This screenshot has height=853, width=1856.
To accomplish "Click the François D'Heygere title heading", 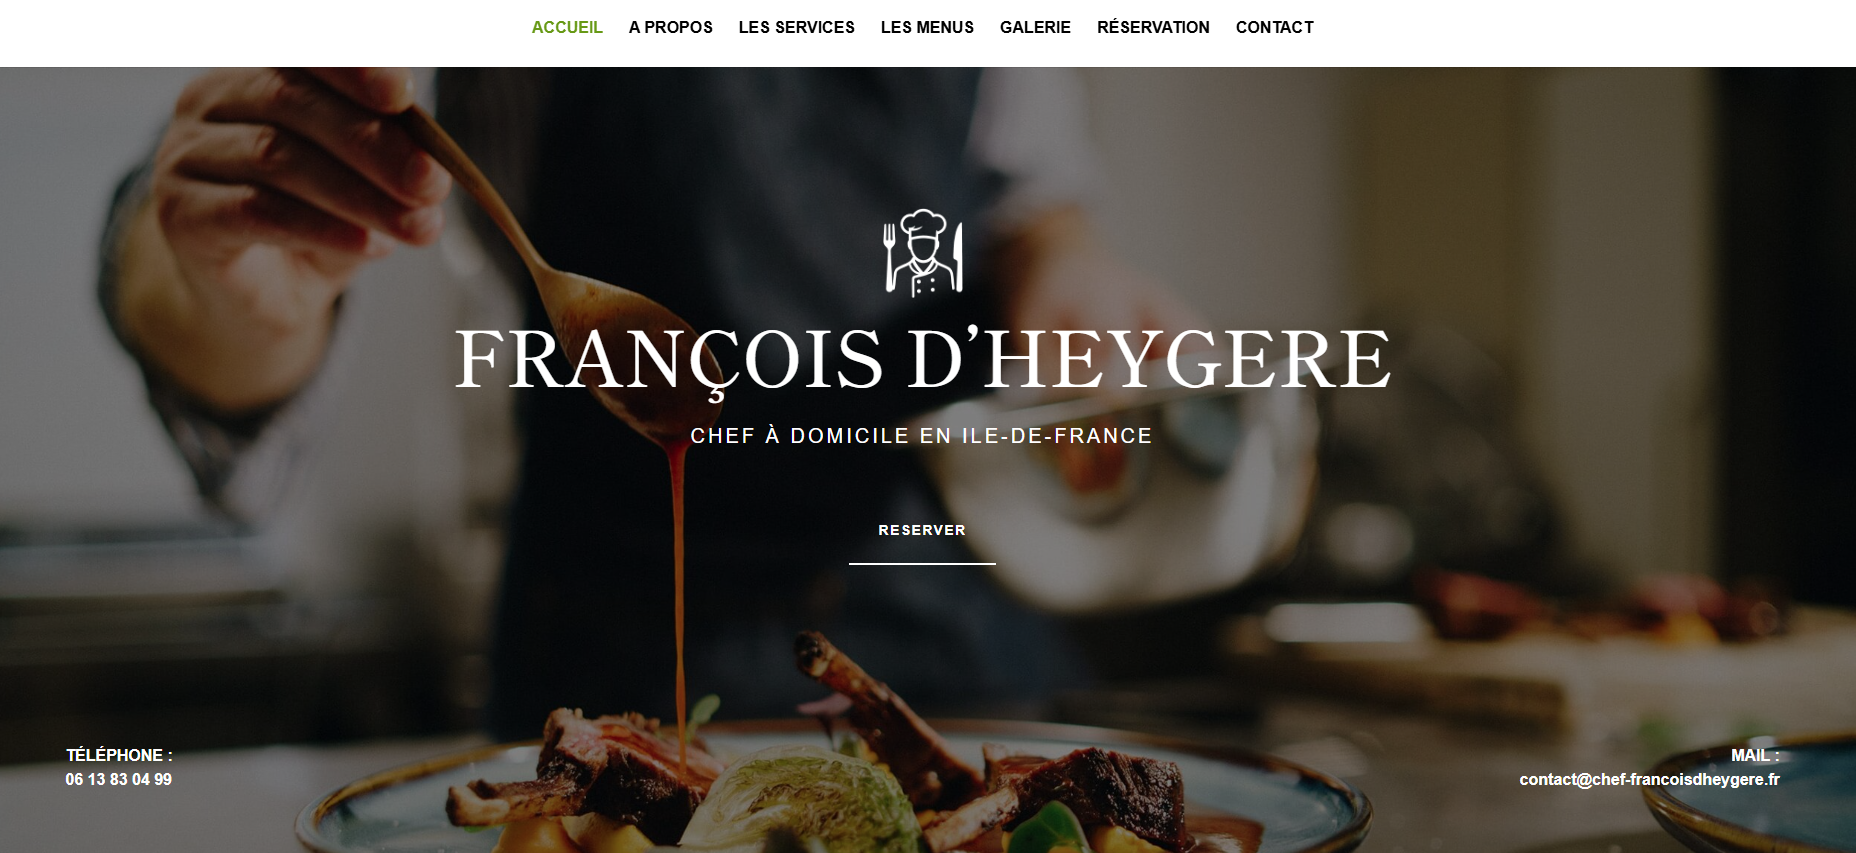I will coord(923,360).
